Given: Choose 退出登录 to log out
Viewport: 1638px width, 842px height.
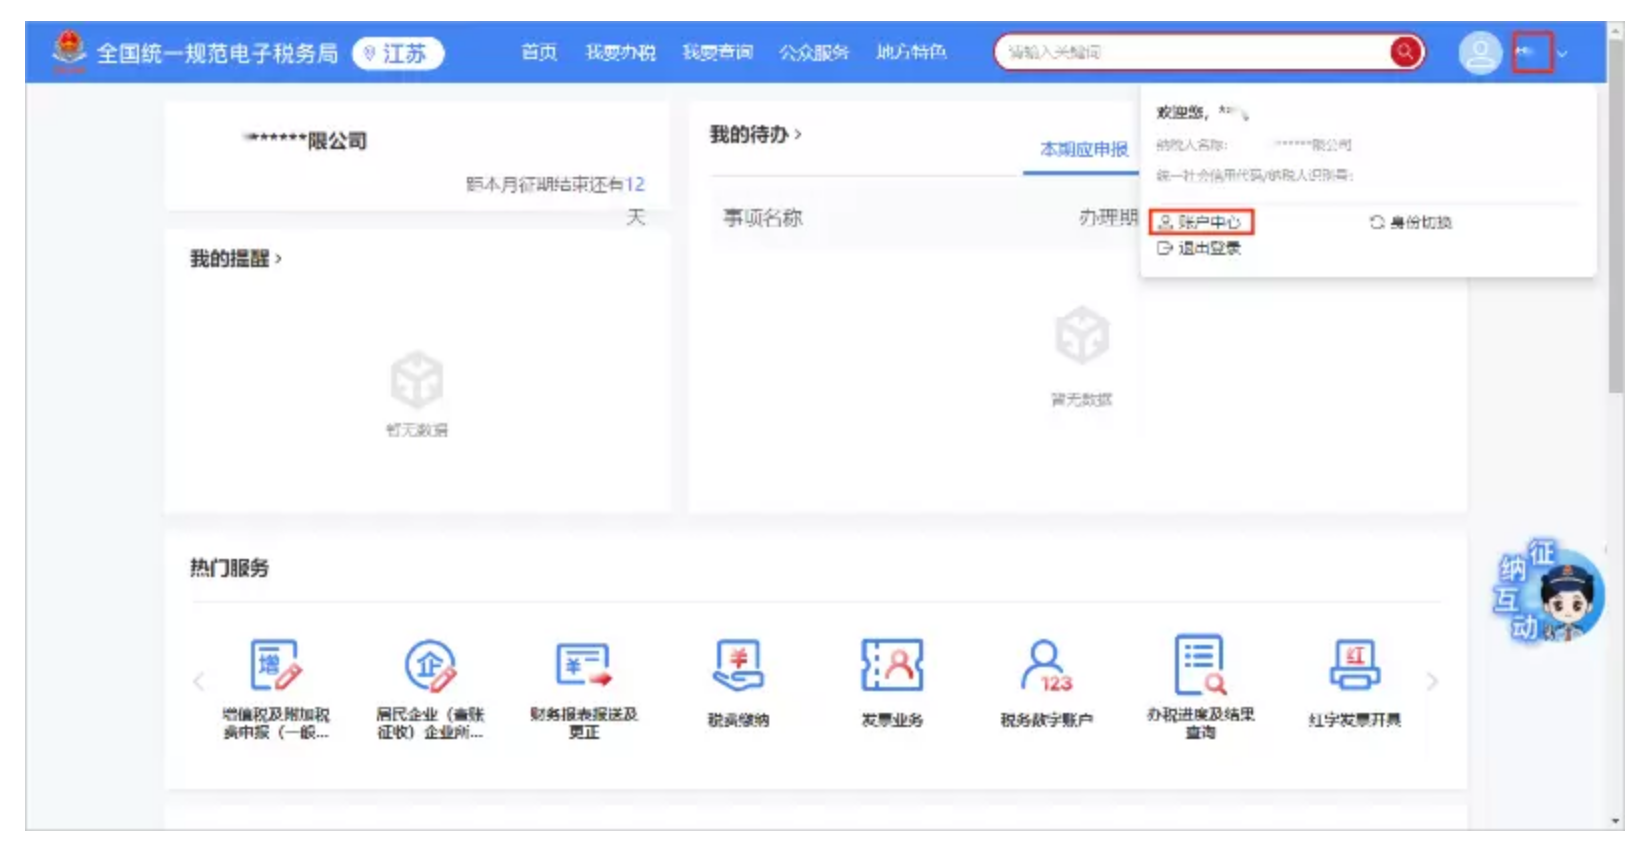Looking at the screenshot, I should (1199, 248).
